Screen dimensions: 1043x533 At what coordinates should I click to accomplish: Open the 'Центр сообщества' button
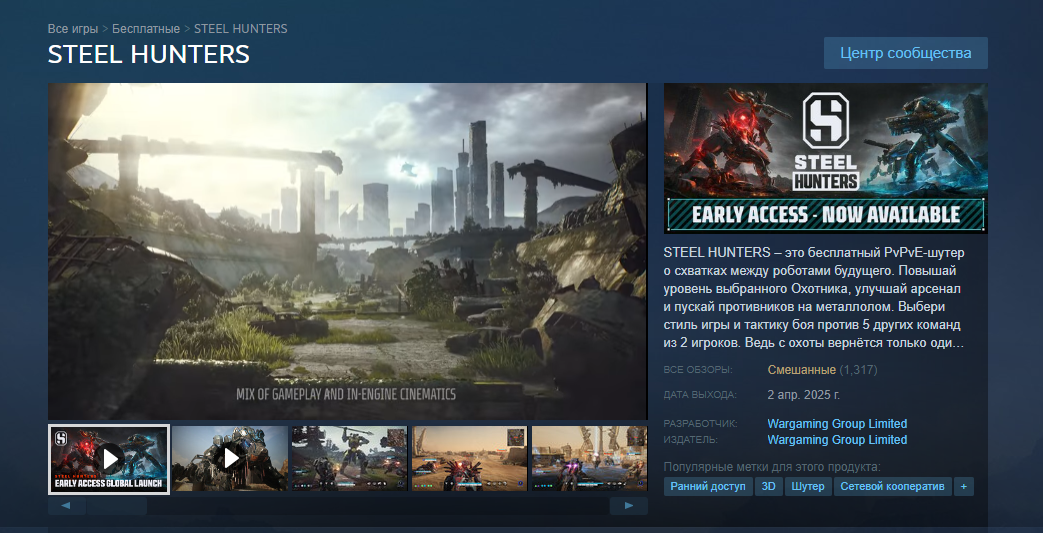click(905, 53)
